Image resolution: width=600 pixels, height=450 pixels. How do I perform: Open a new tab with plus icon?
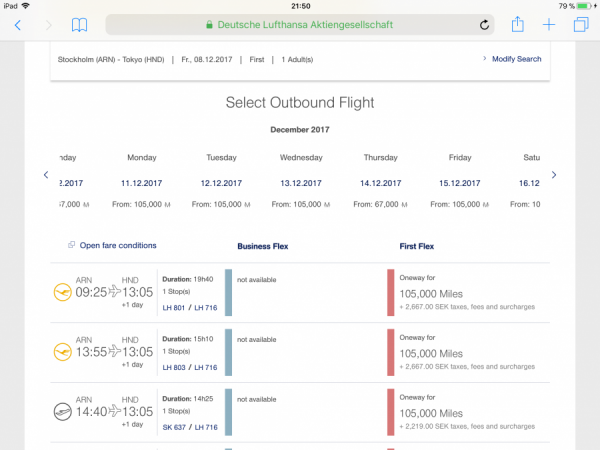pos(549,25)
